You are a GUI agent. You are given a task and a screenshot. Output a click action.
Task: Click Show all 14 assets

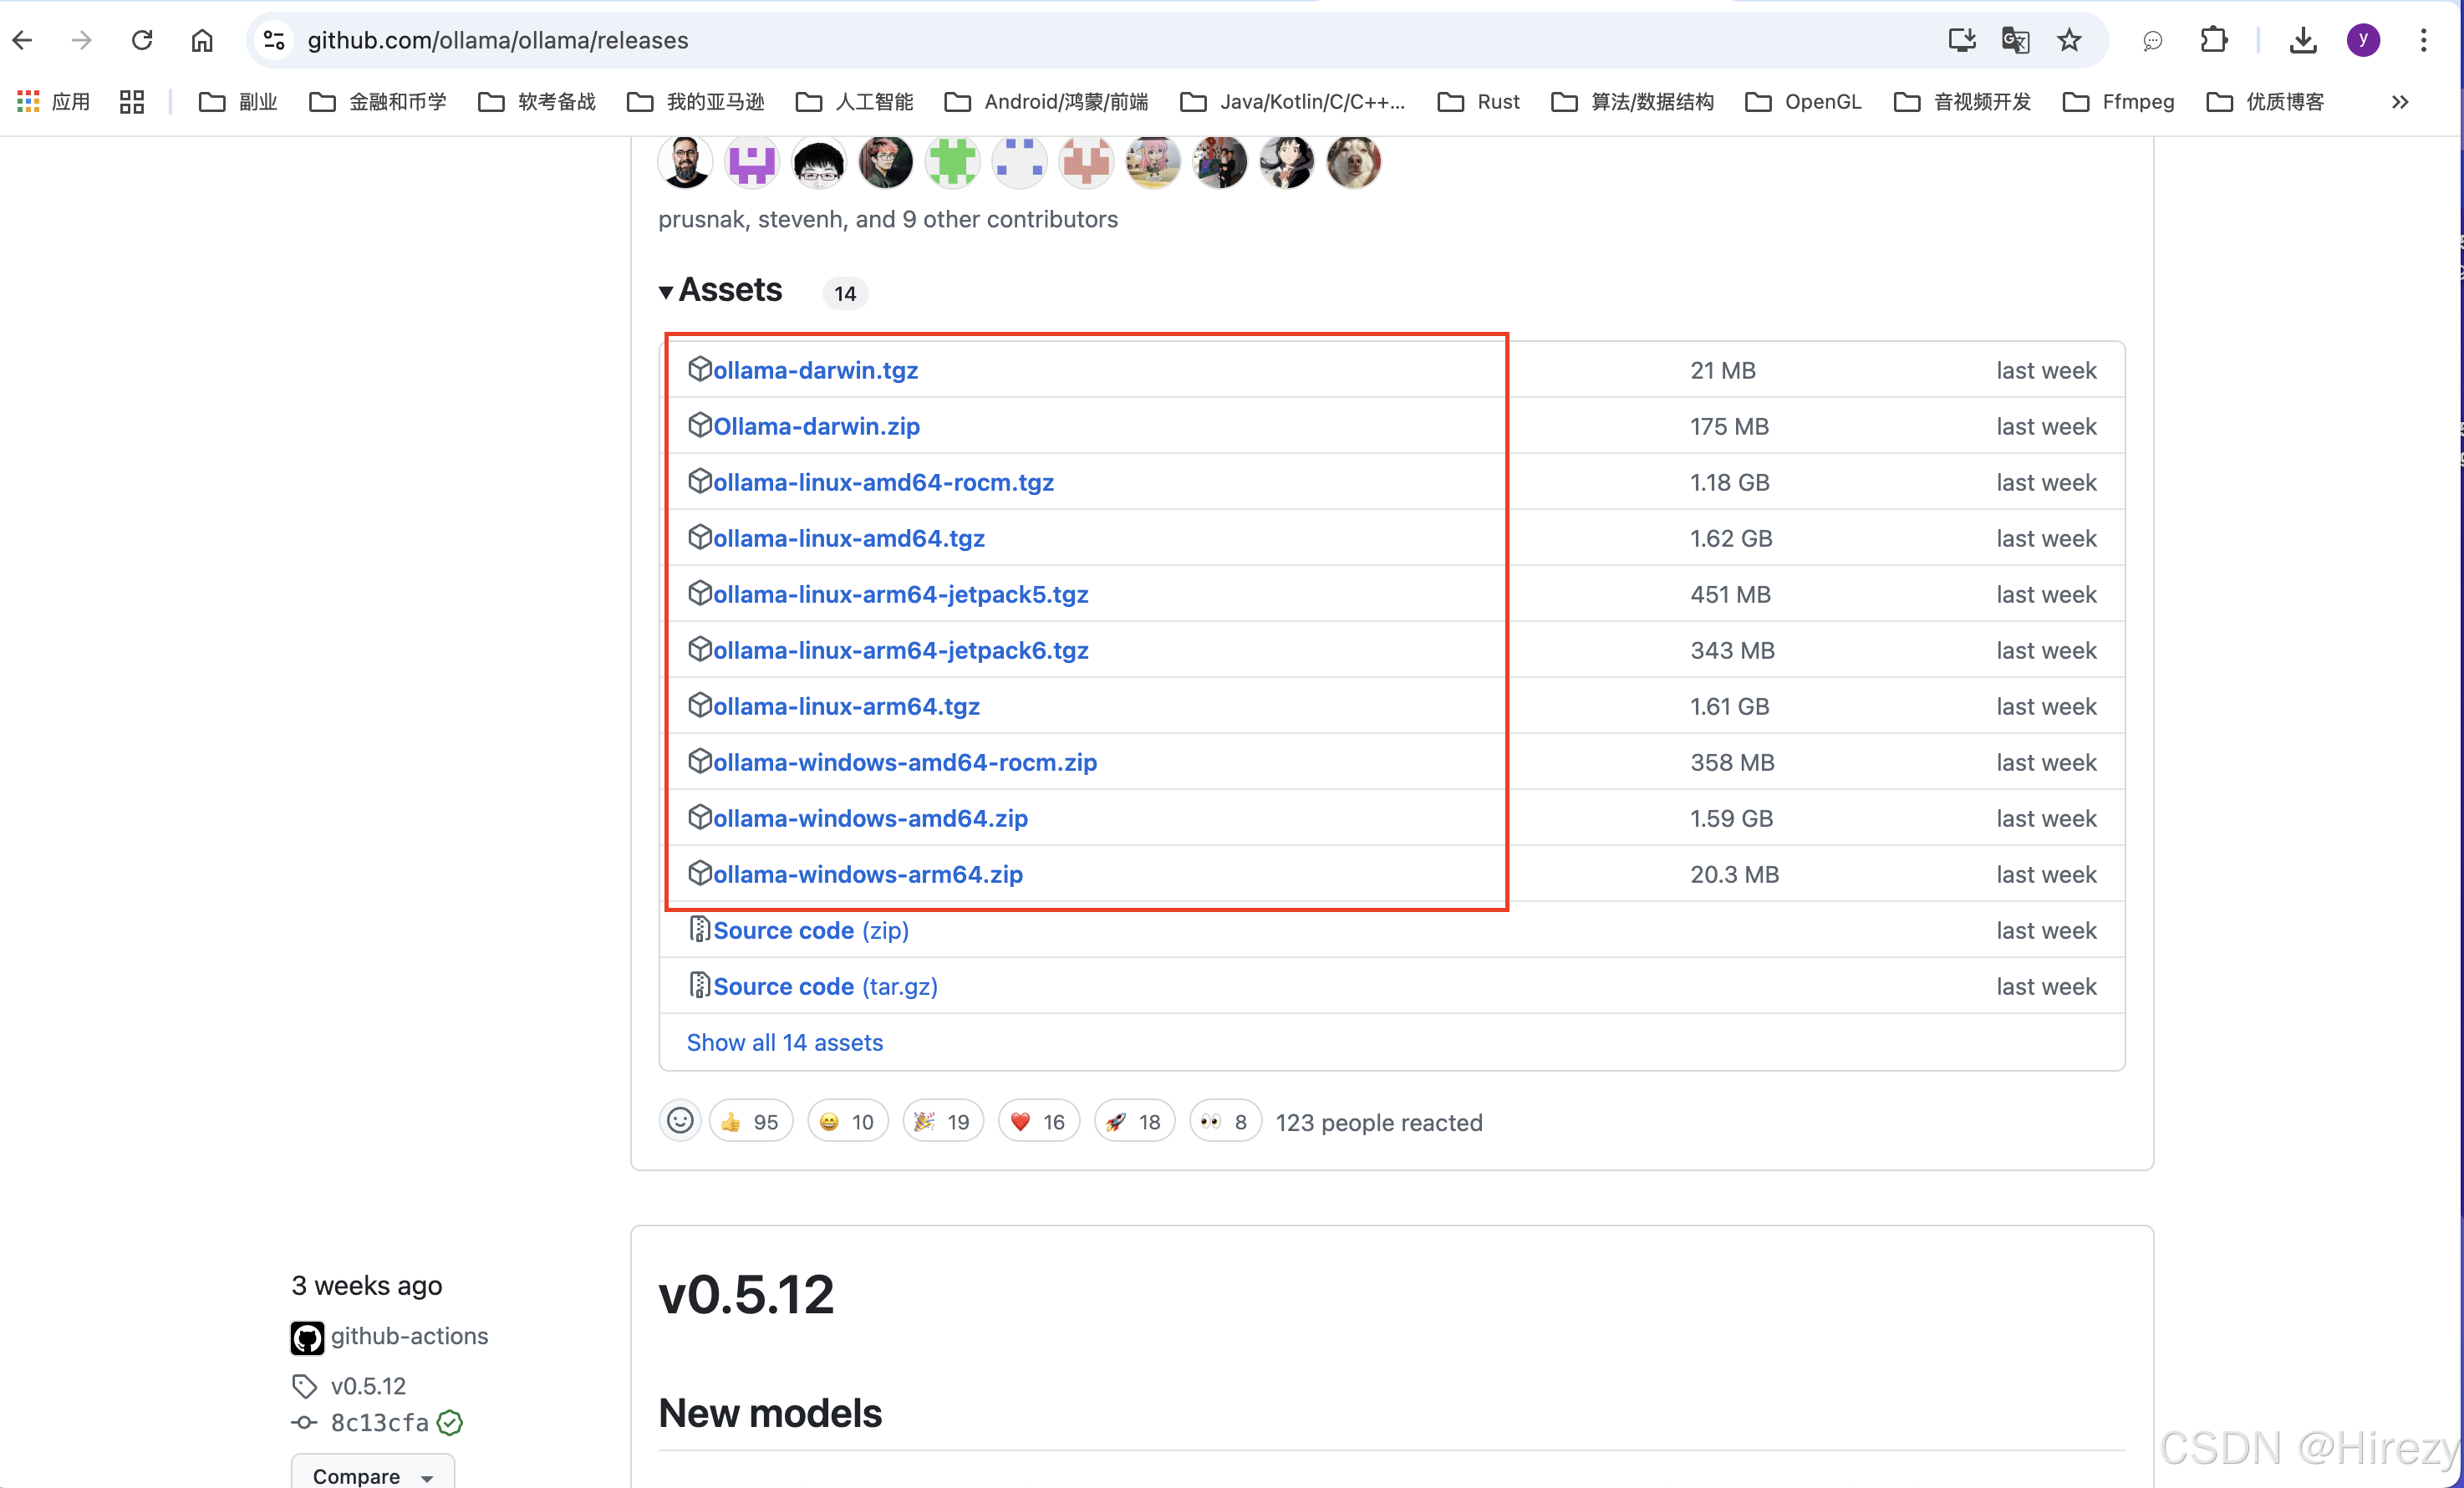(x=785, y=1042)
